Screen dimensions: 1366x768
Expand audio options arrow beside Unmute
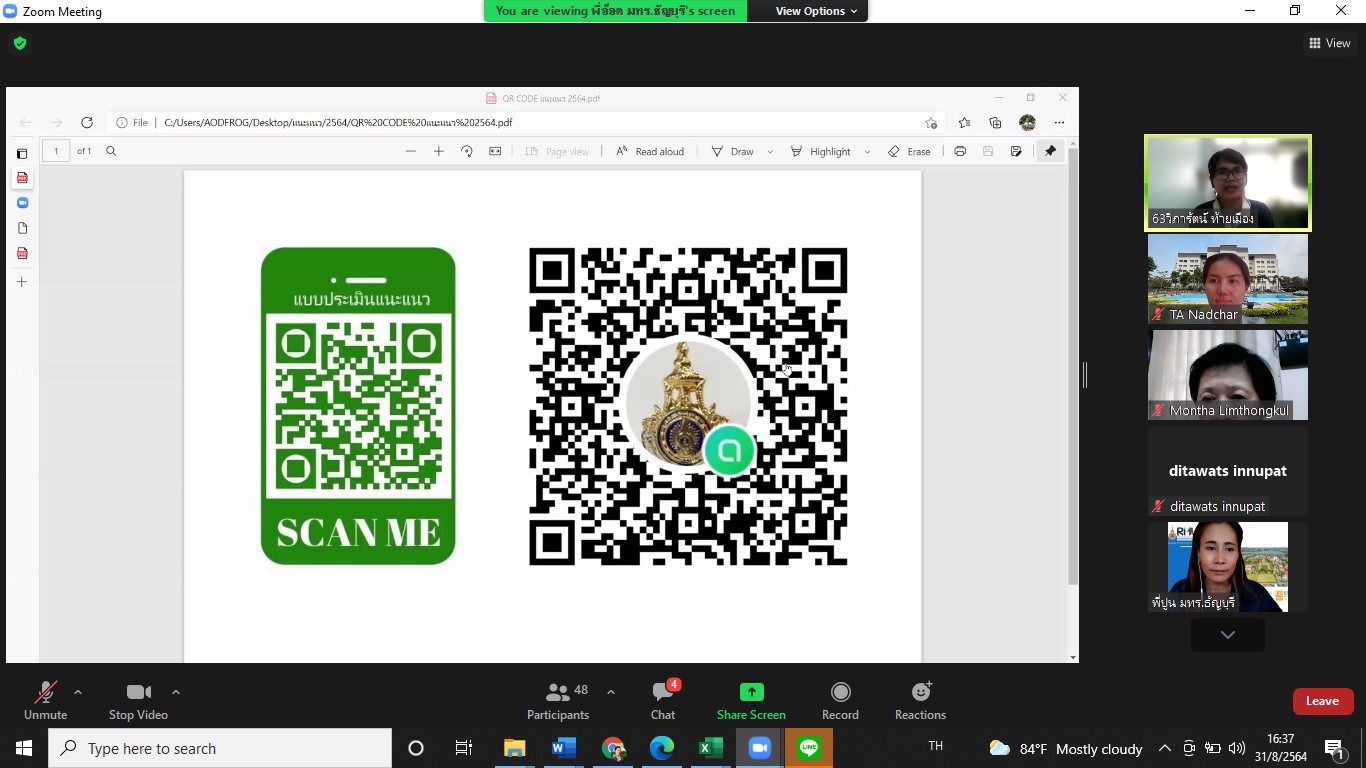tap(78, 692)
